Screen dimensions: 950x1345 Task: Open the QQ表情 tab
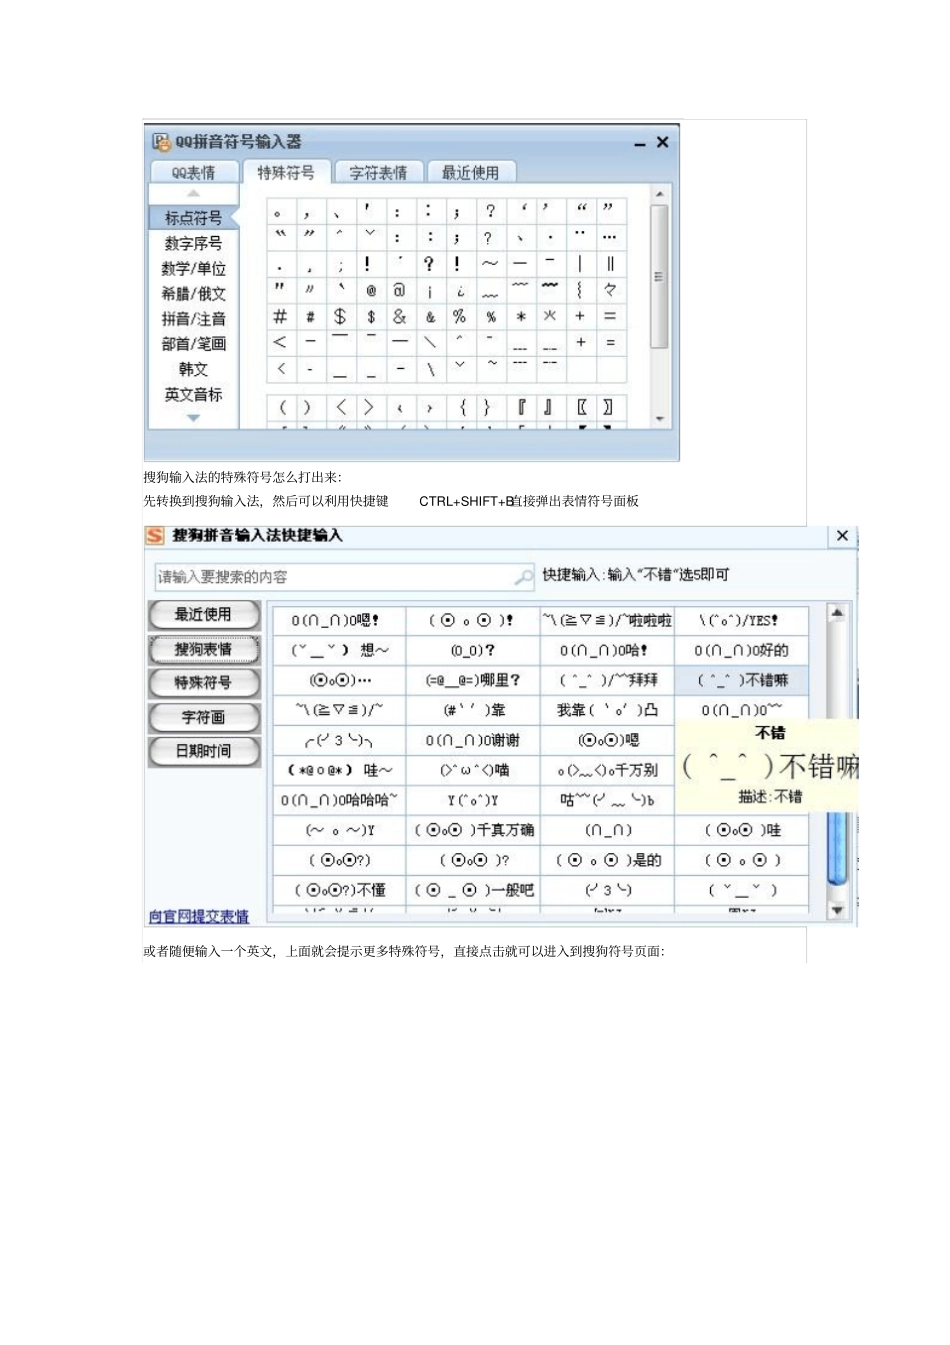pos(193,172)
